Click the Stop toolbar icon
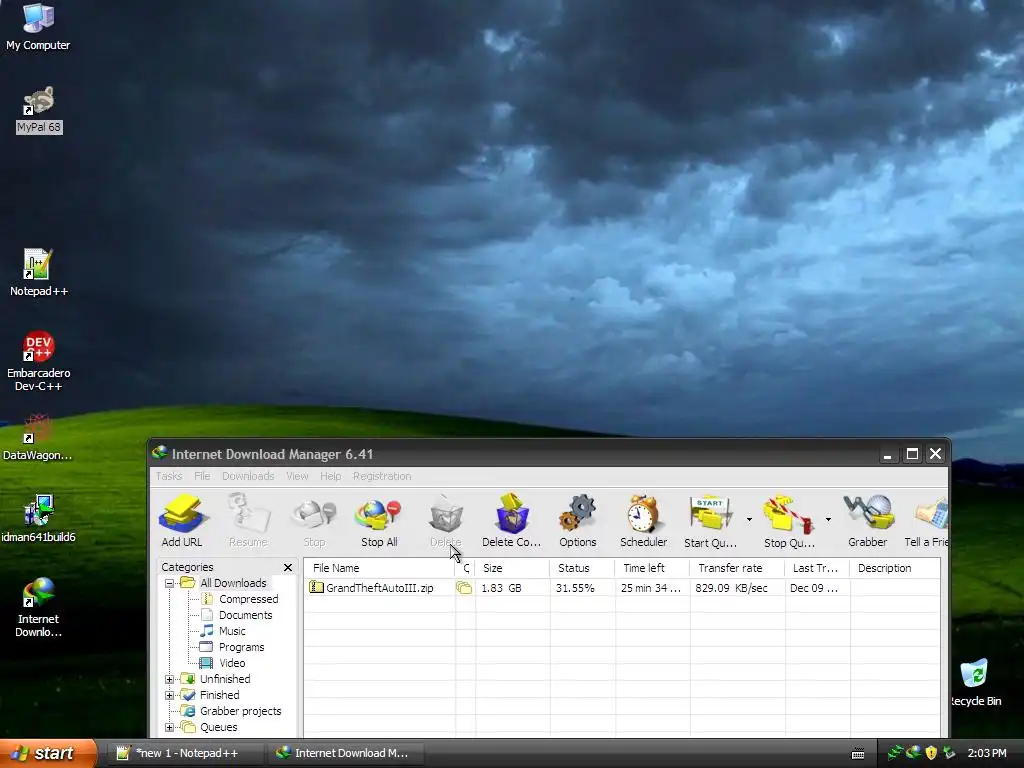Viewport: 1024px width, 768px height. click(314, 520)
